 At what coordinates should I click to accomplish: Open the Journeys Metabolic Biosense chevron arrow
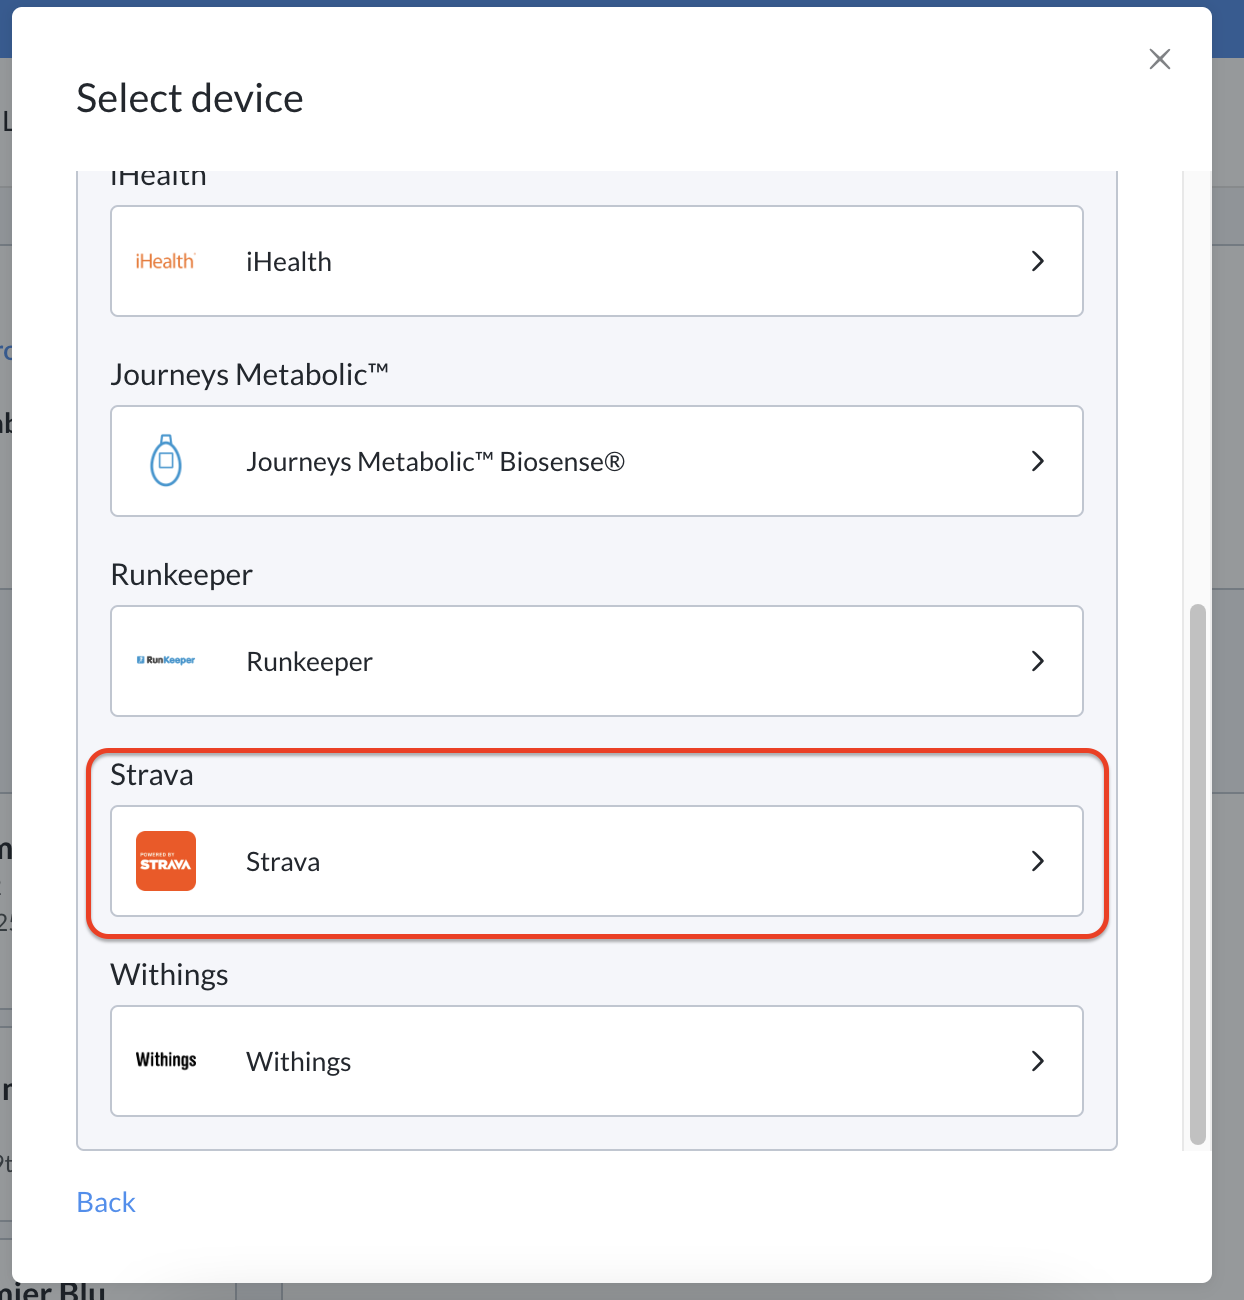(x=1038, y=461)
